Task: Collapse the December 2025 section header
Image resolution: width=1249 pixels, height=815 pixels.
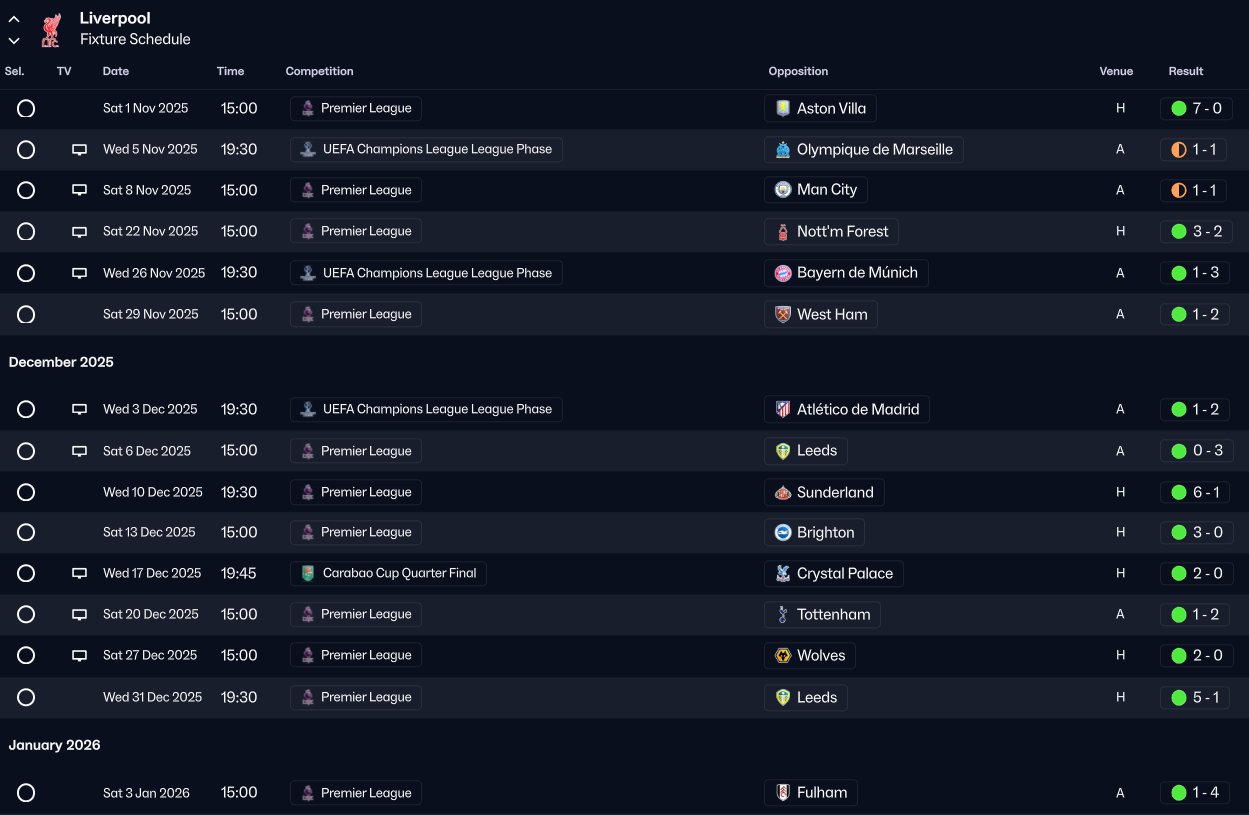Action: coord(61,362)
